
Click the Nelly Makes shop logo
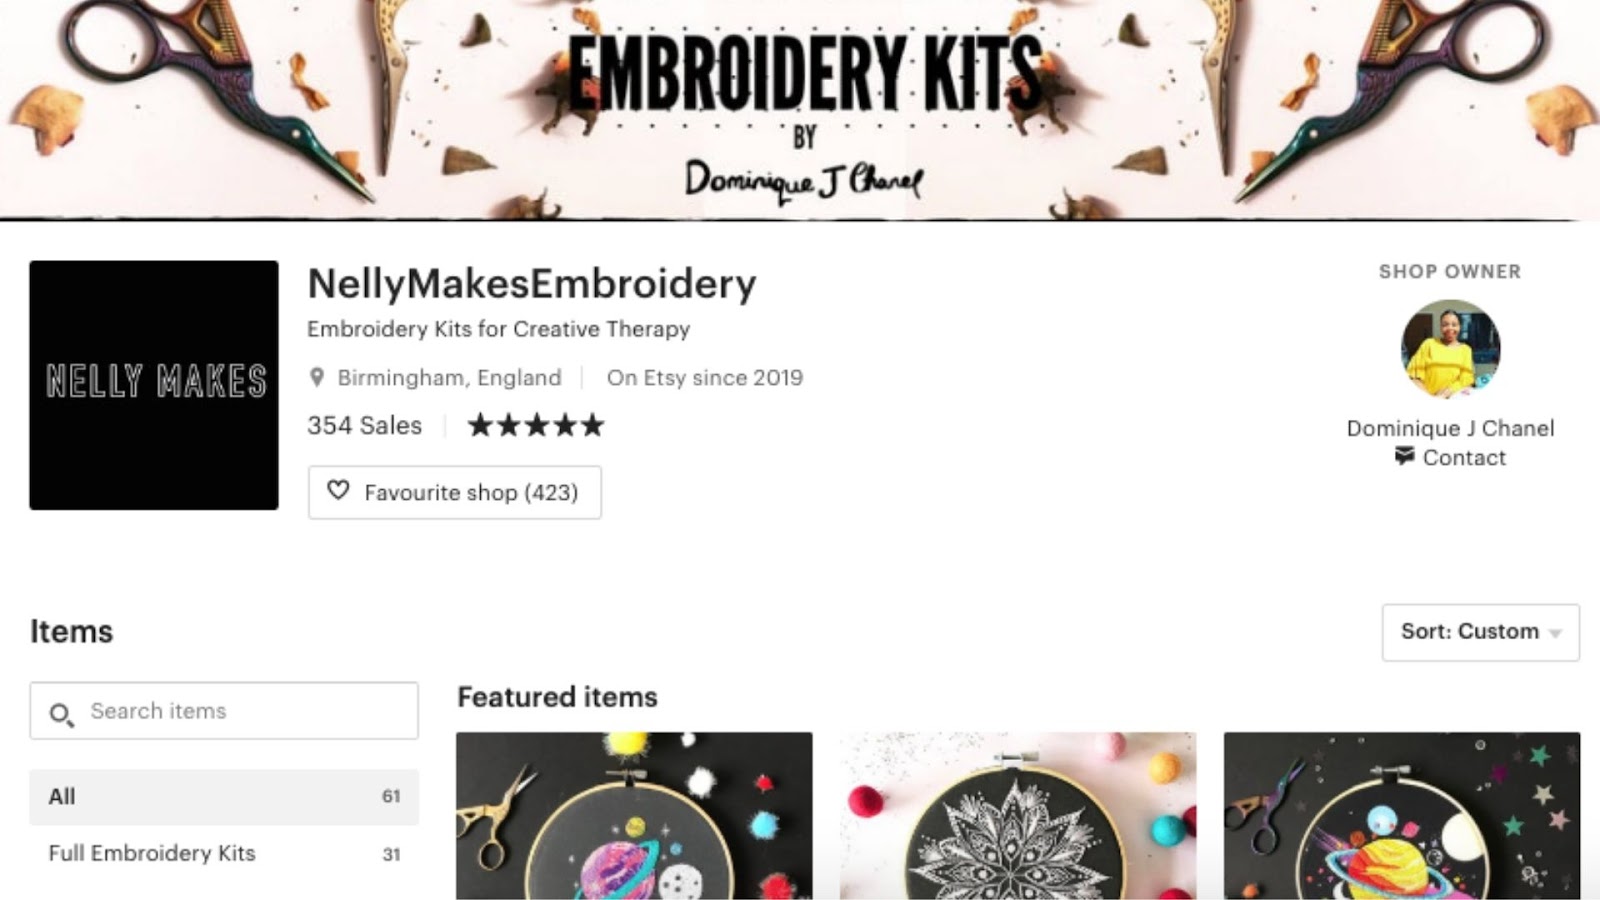[x=154, y=385]
